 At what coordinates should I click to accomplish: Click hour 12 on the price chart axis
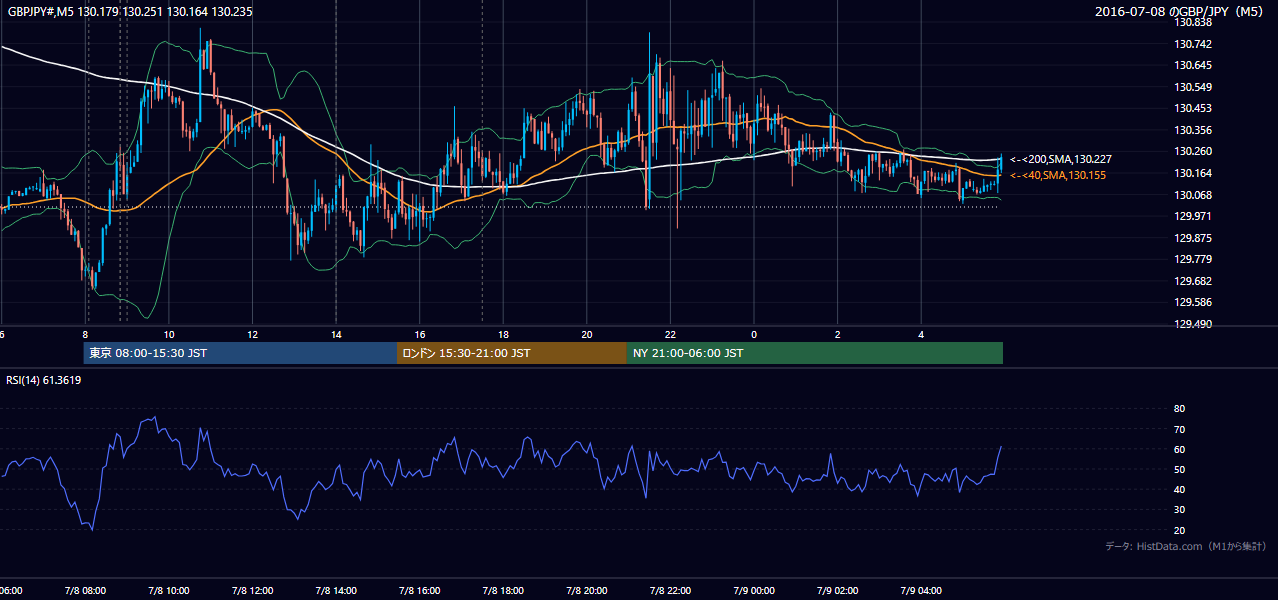coord(252,335)
